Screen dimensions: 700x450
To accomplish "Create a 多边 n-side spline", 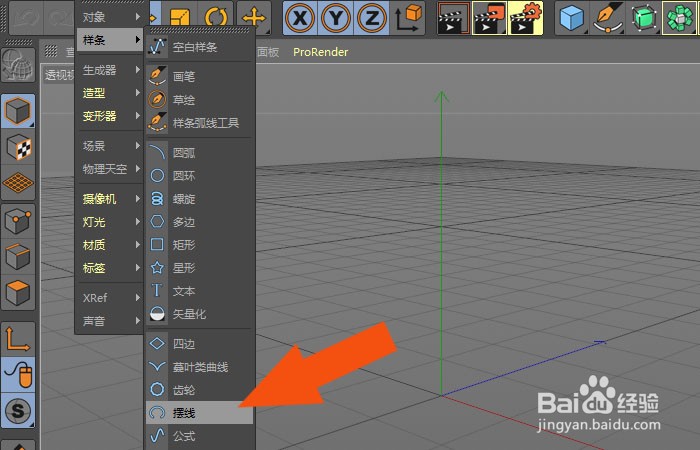I will [200, 222].
